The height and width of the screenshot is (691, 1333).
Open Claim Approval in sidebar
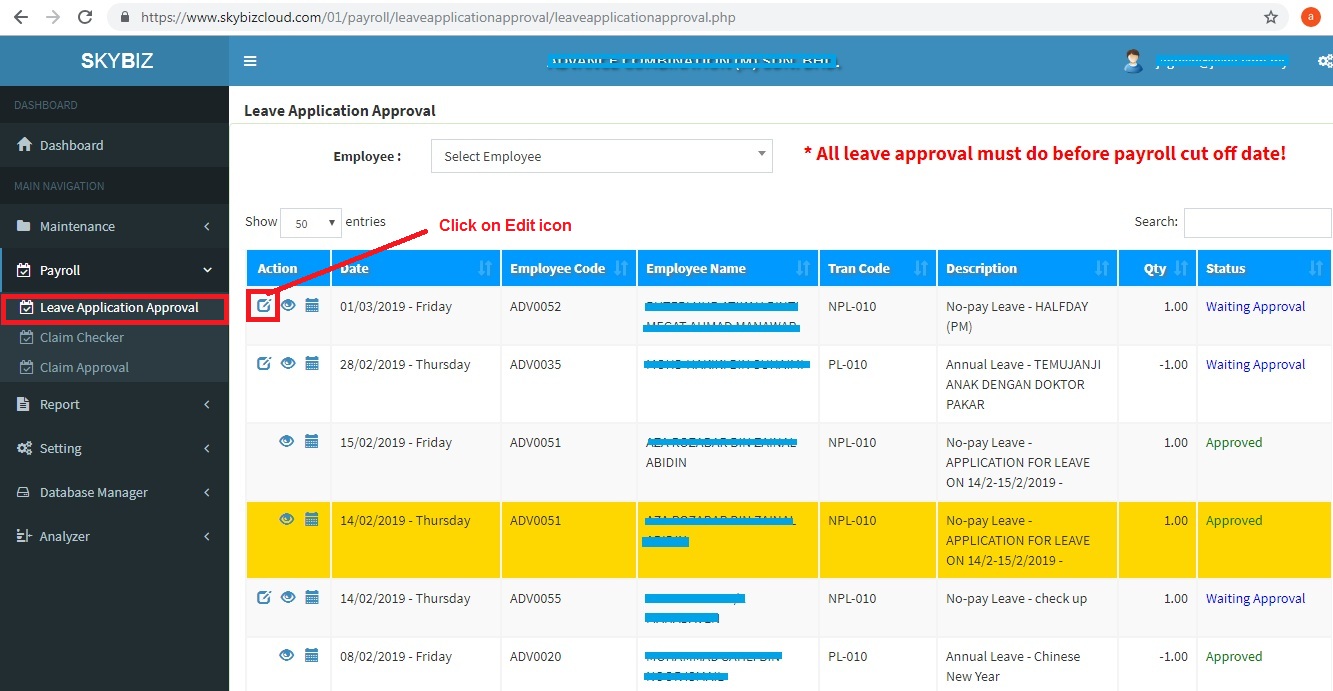coord(84,367)
